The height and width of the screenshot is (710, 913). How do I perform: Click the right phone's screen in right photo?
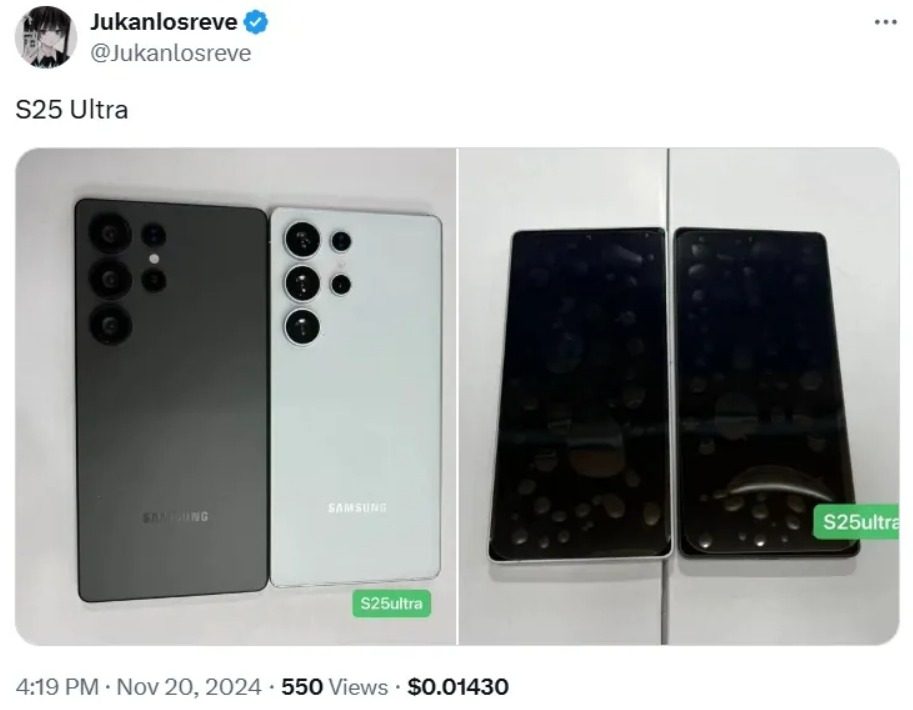coord(766,393)
